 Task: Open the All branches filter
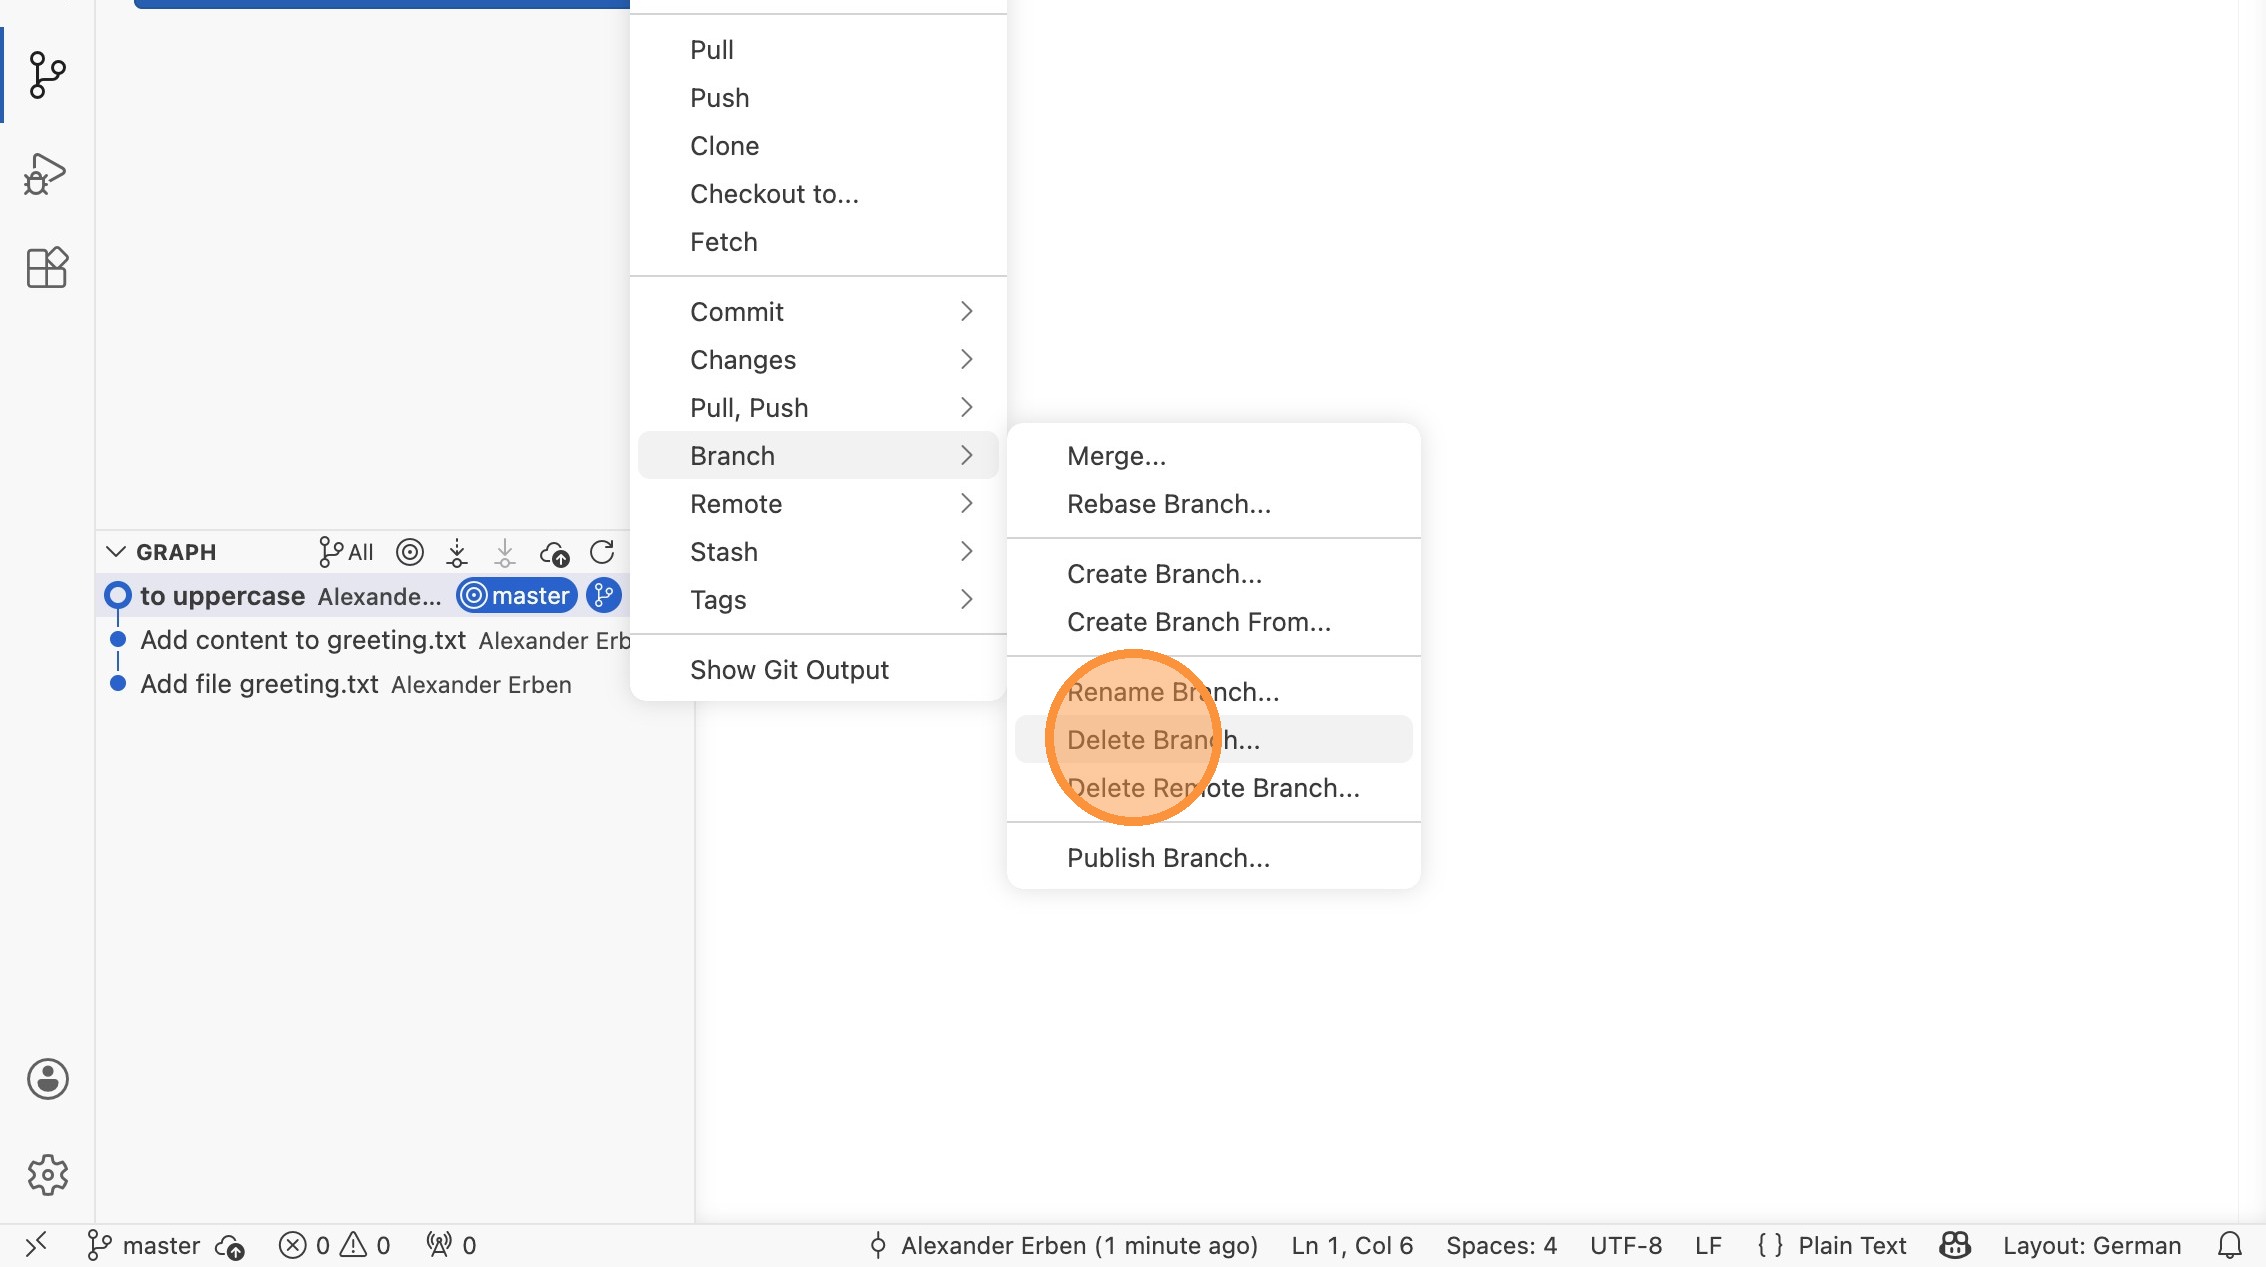(x=346, y=552)
